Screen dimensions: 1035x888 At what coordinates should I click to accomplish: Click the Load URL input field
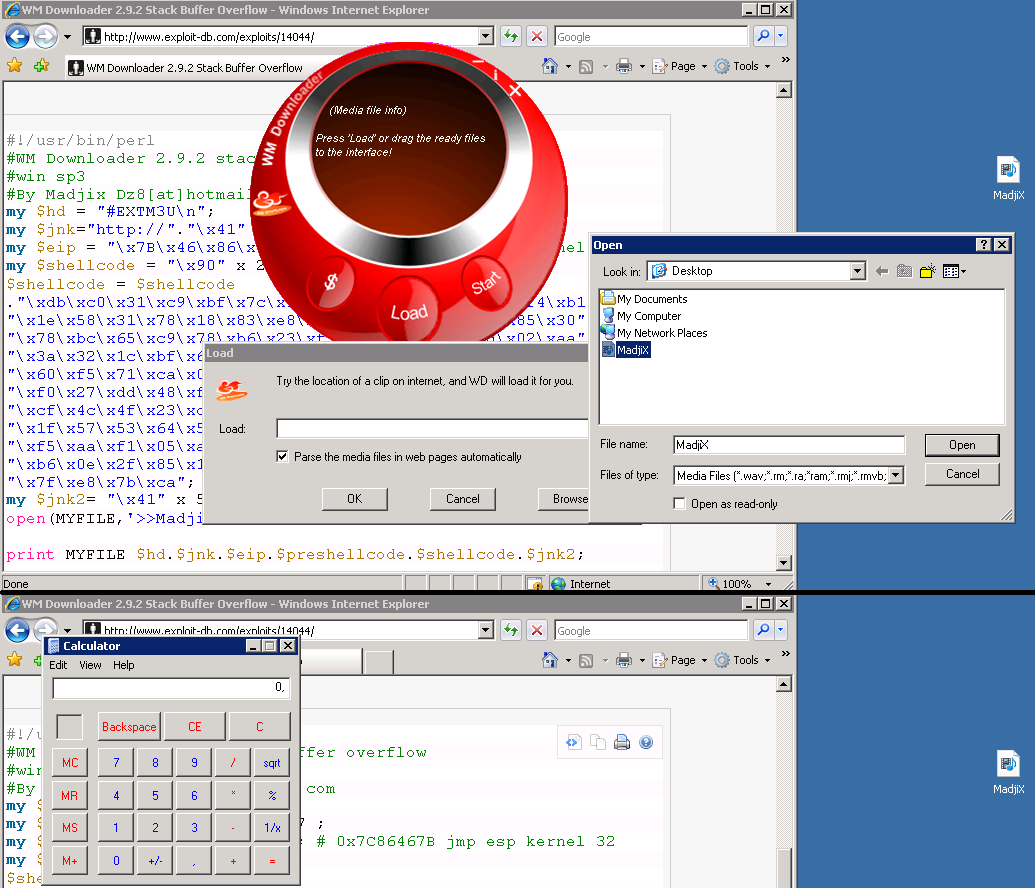[x=432, y=428]
